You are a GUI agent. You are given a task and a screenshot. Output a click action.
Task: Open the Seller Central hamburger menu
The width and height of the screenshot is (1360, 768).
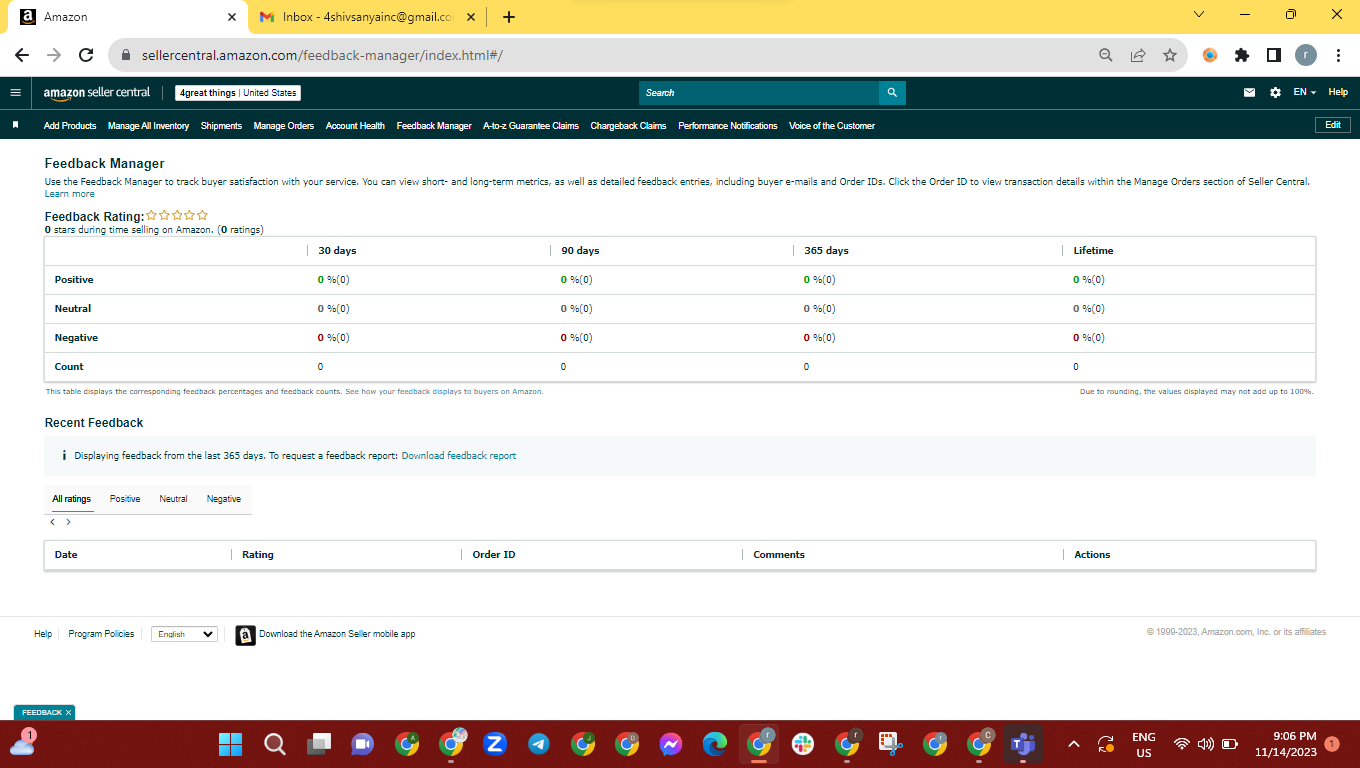click(15, 93)
